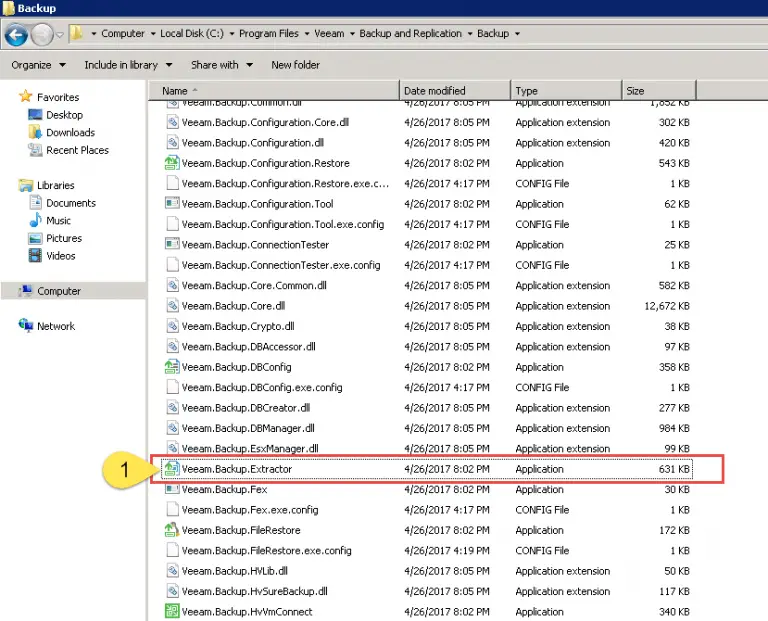The height and width of the screenshot is (621, 768).
Task: Click the Forward navigation arrow button
Action: (x=42, y=35)
